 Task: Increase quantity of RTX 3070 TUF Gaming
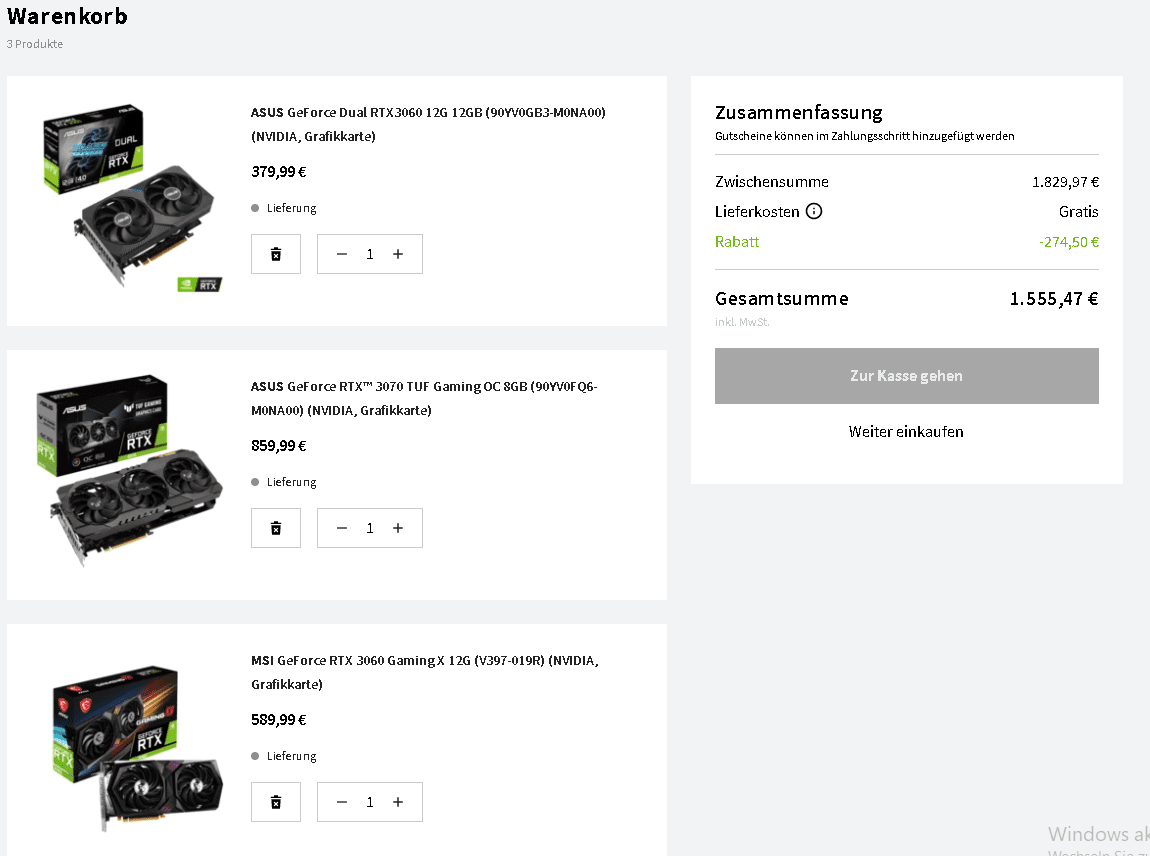pyautogui.click(x=398, y=528)
